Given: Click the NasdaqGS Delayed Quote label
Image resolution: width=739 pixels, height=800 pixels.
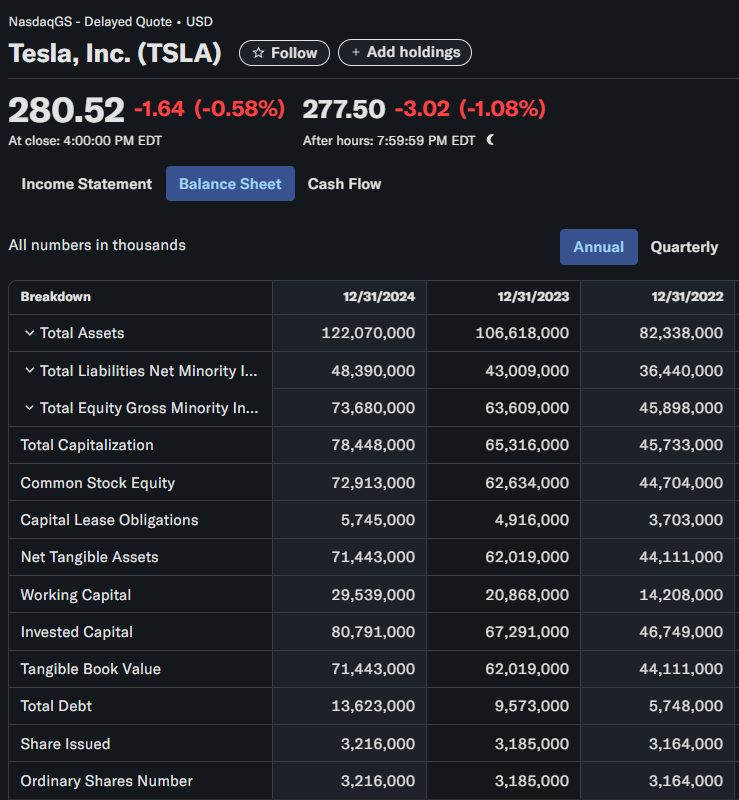Looking at the screenshot, I should (x=110, y=22).
